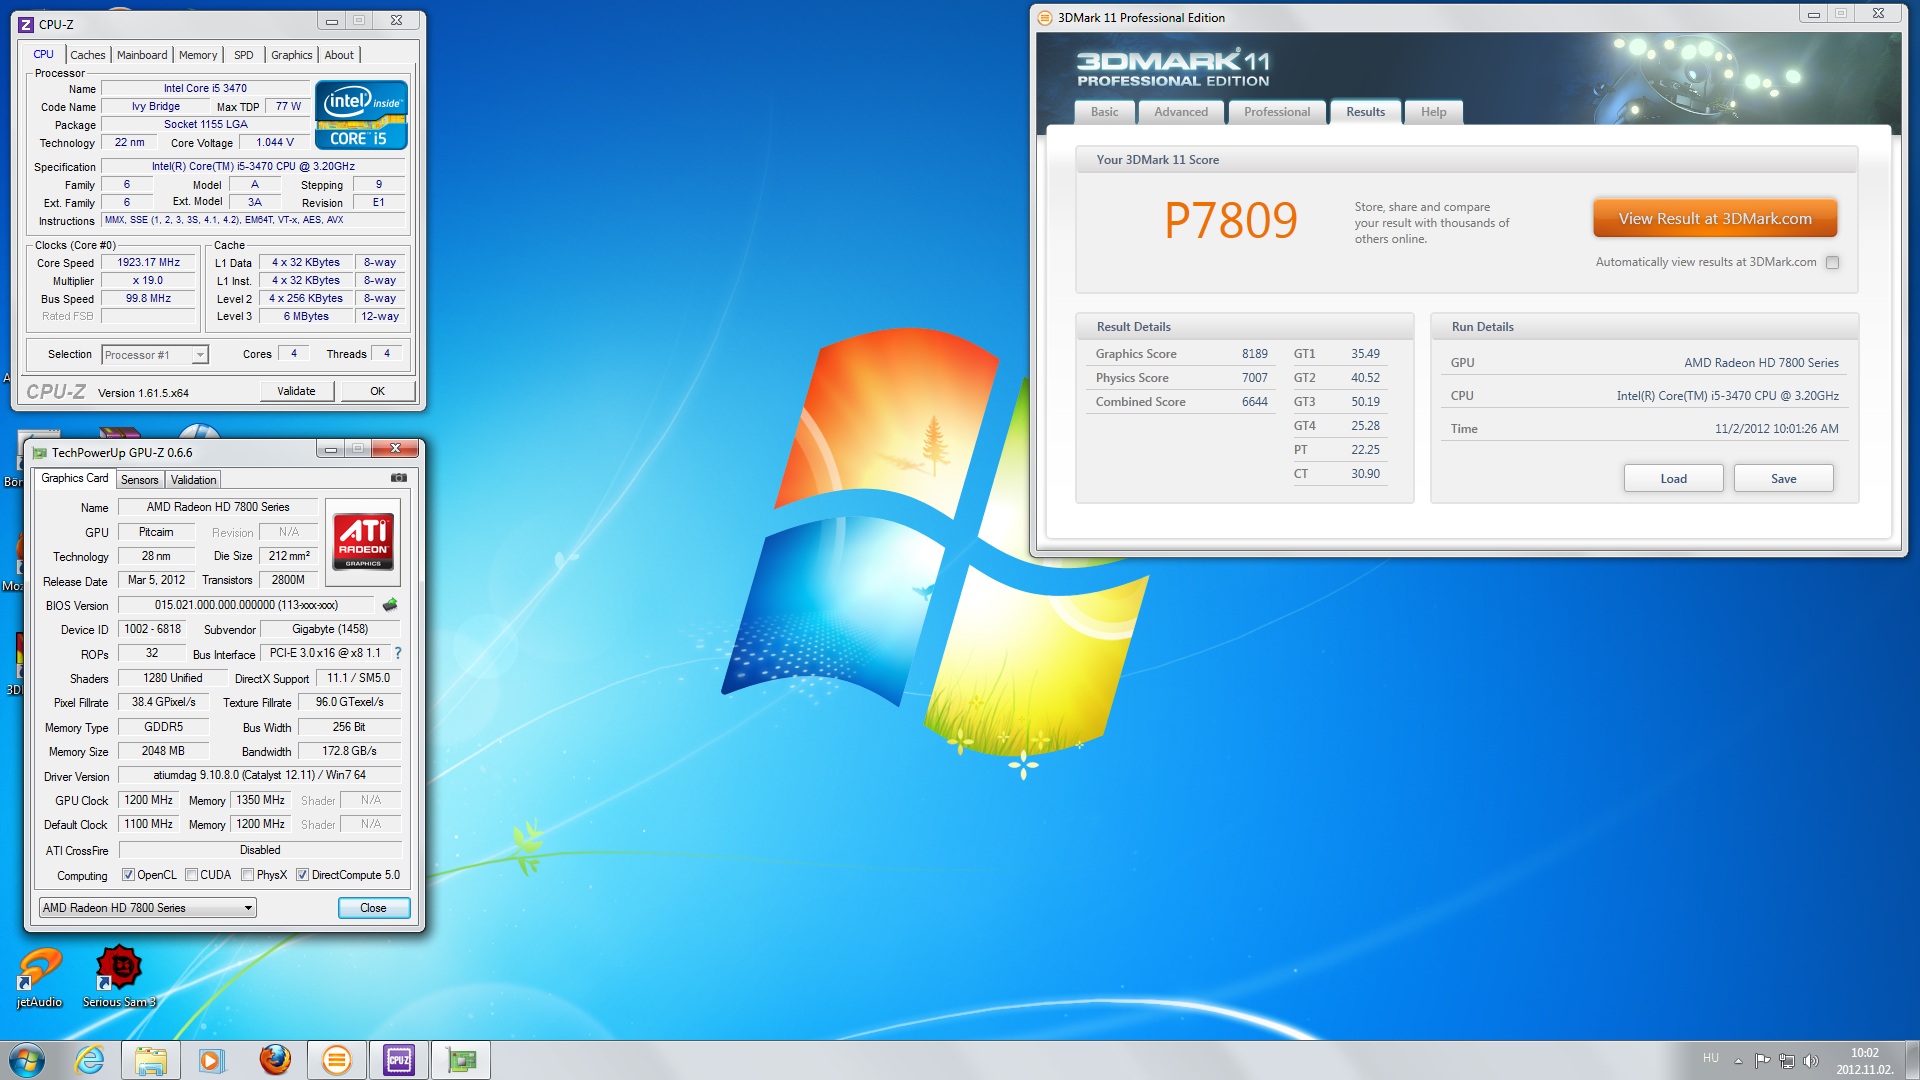Click the Intel Core i5 logo in CPU-Z
Image resolution: width=1920 pixels, height=1080 pixels.
[x=361, y=115]
